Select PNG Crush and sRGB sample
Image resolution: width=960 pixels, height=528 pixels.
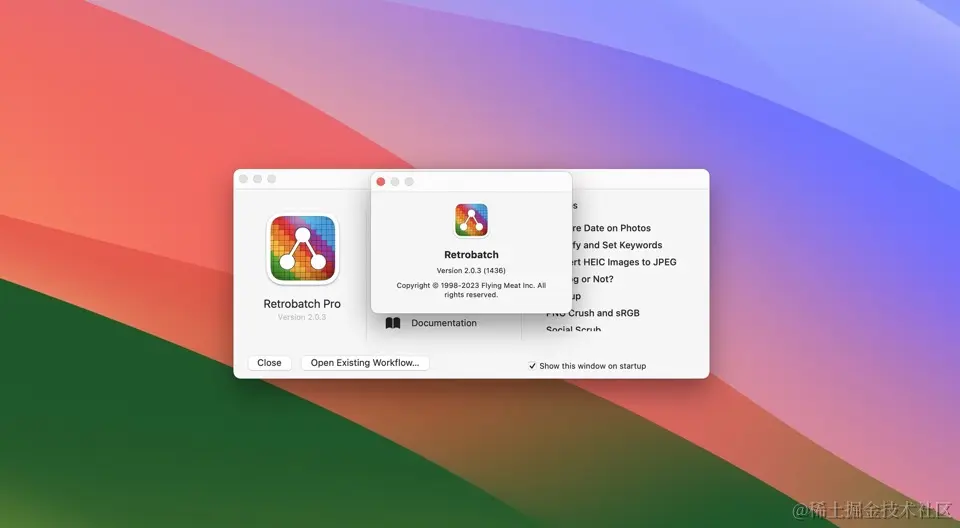[593, 313]
